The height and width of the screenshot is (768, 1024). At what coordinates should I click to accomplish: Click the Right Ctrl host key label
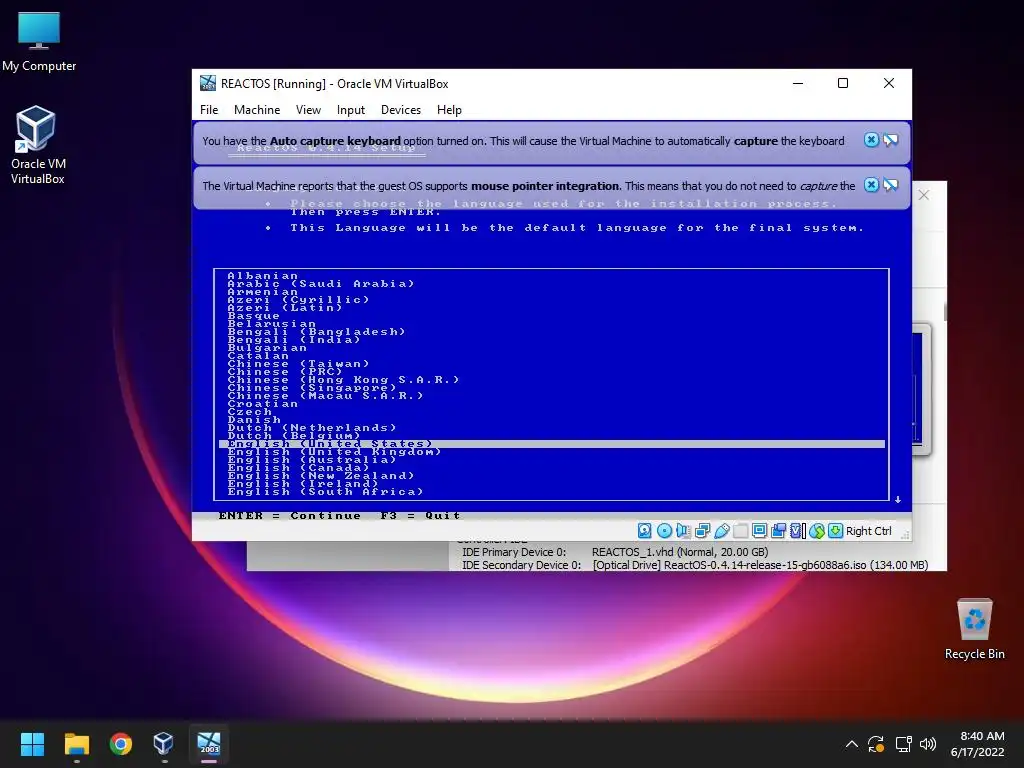pyautogui.click(x=869, y=531)
